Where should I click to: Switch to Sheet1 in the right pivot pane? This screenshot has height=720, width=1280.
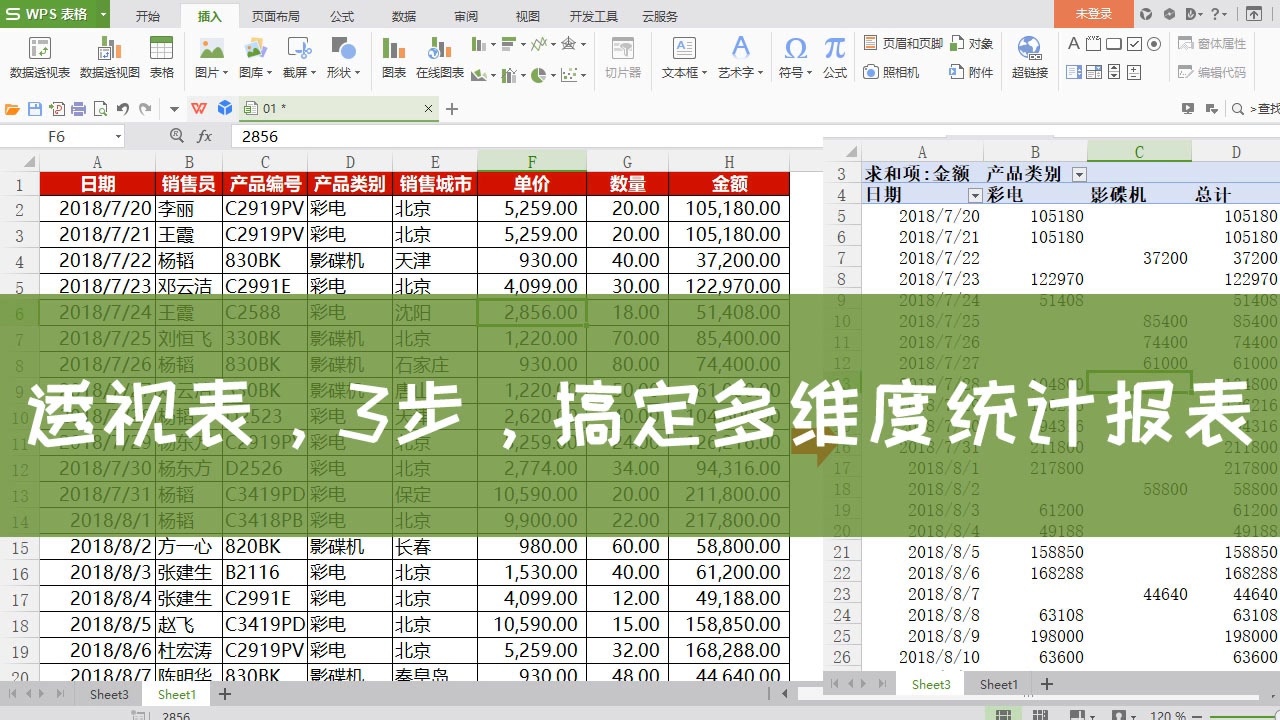[998, 684]
